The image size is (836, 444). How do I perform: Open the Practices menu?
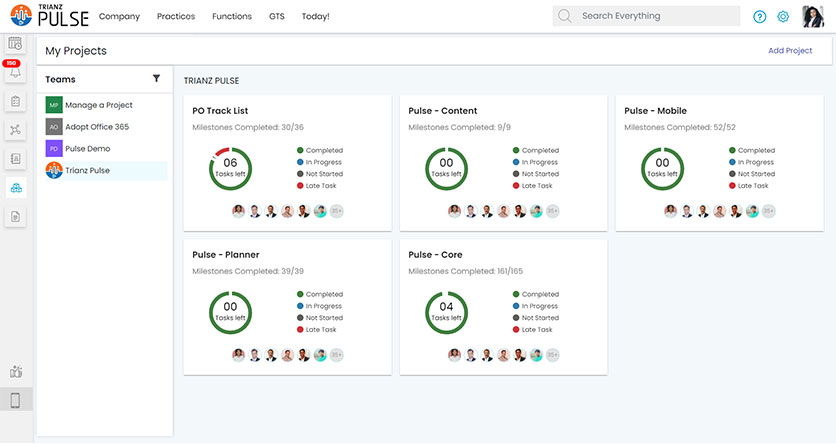176,17
